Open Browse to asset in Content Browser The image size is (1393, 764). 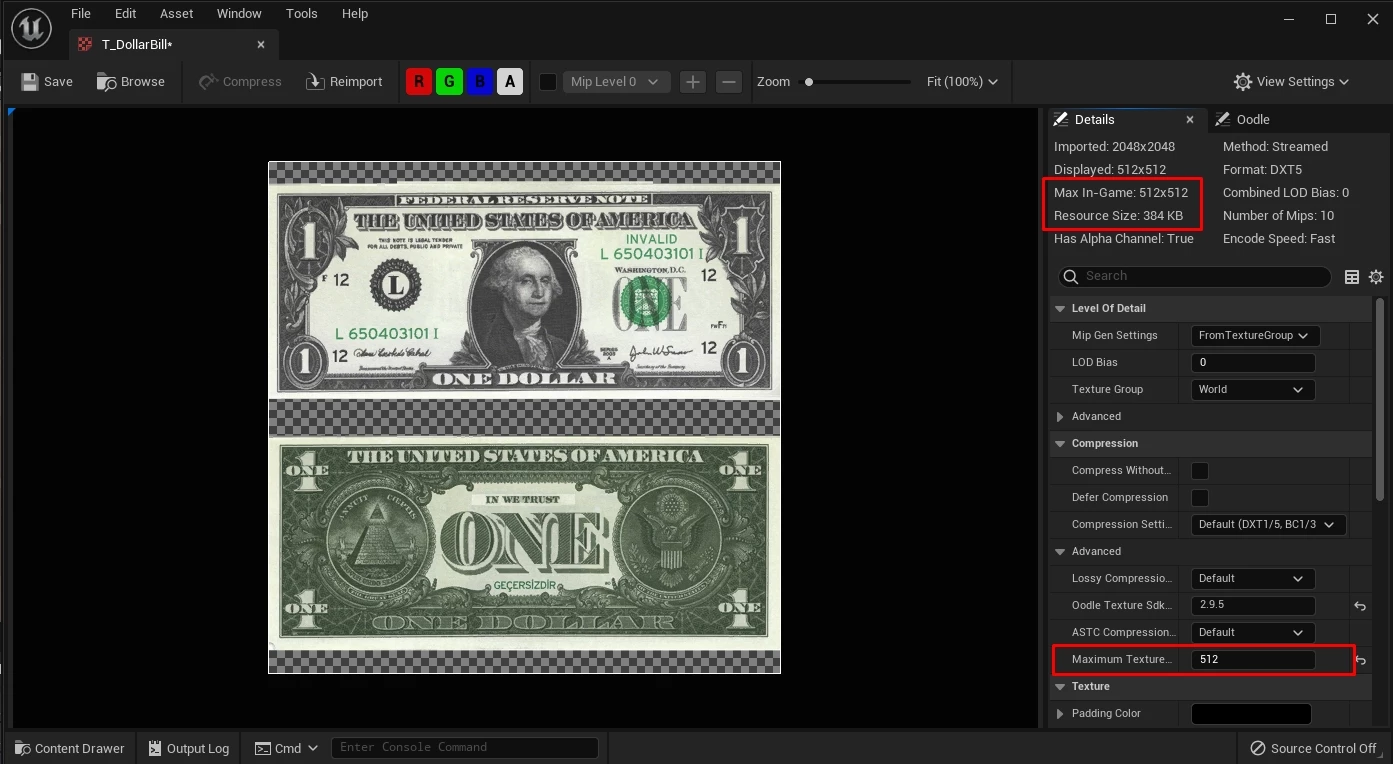coord(107,82)
